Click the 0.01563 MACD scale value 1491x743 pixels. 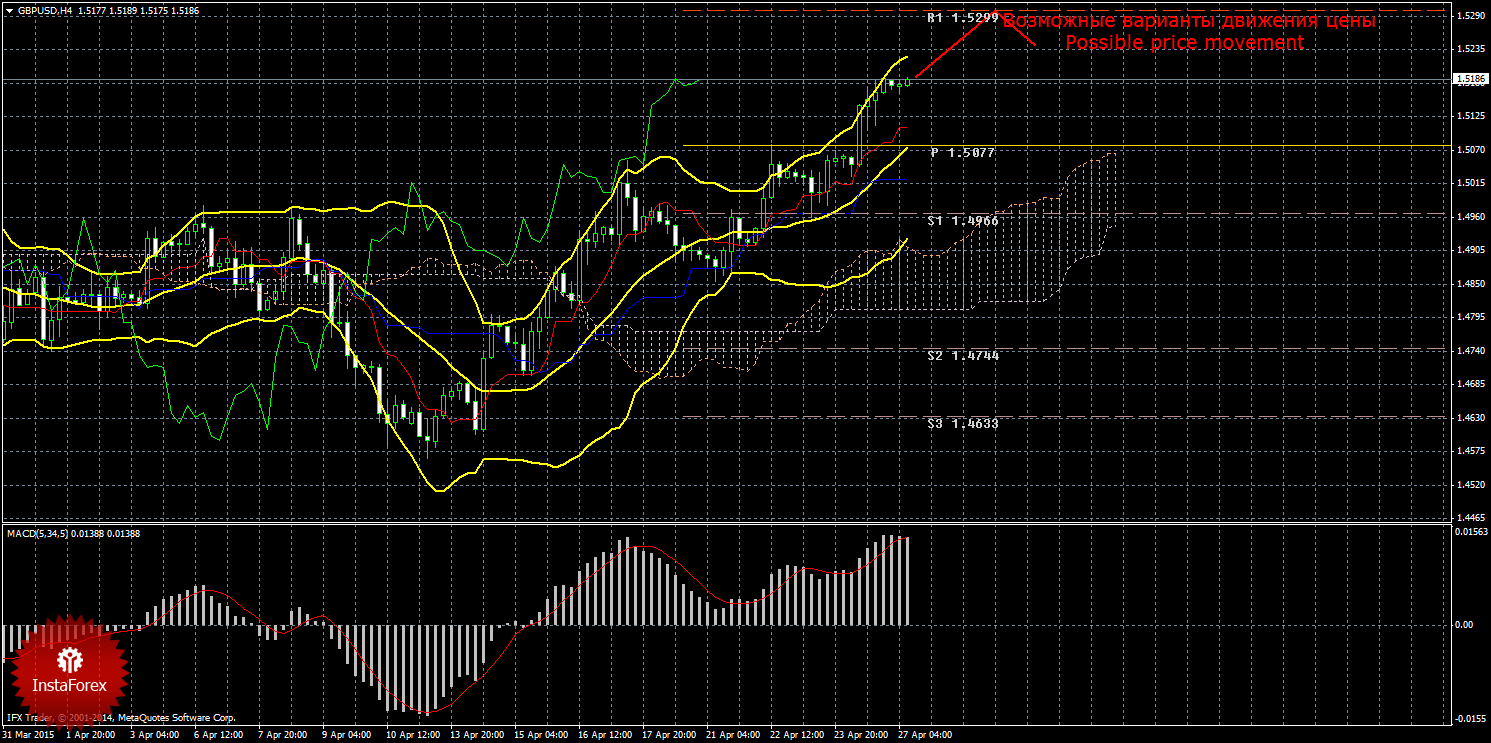click(1469, 530)
